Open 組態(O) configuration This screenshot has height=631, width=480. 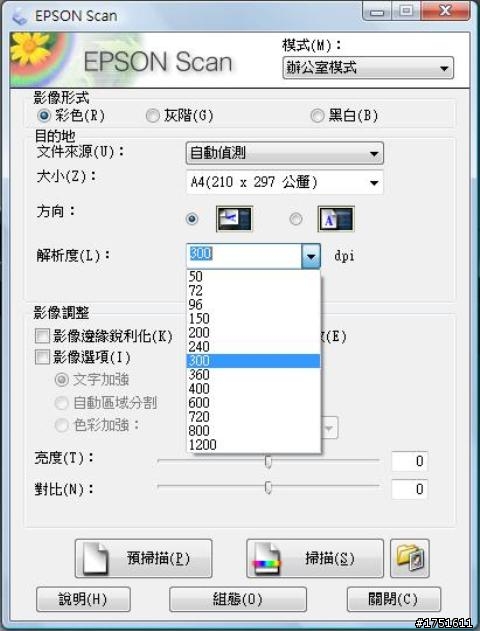coord(238,599)
